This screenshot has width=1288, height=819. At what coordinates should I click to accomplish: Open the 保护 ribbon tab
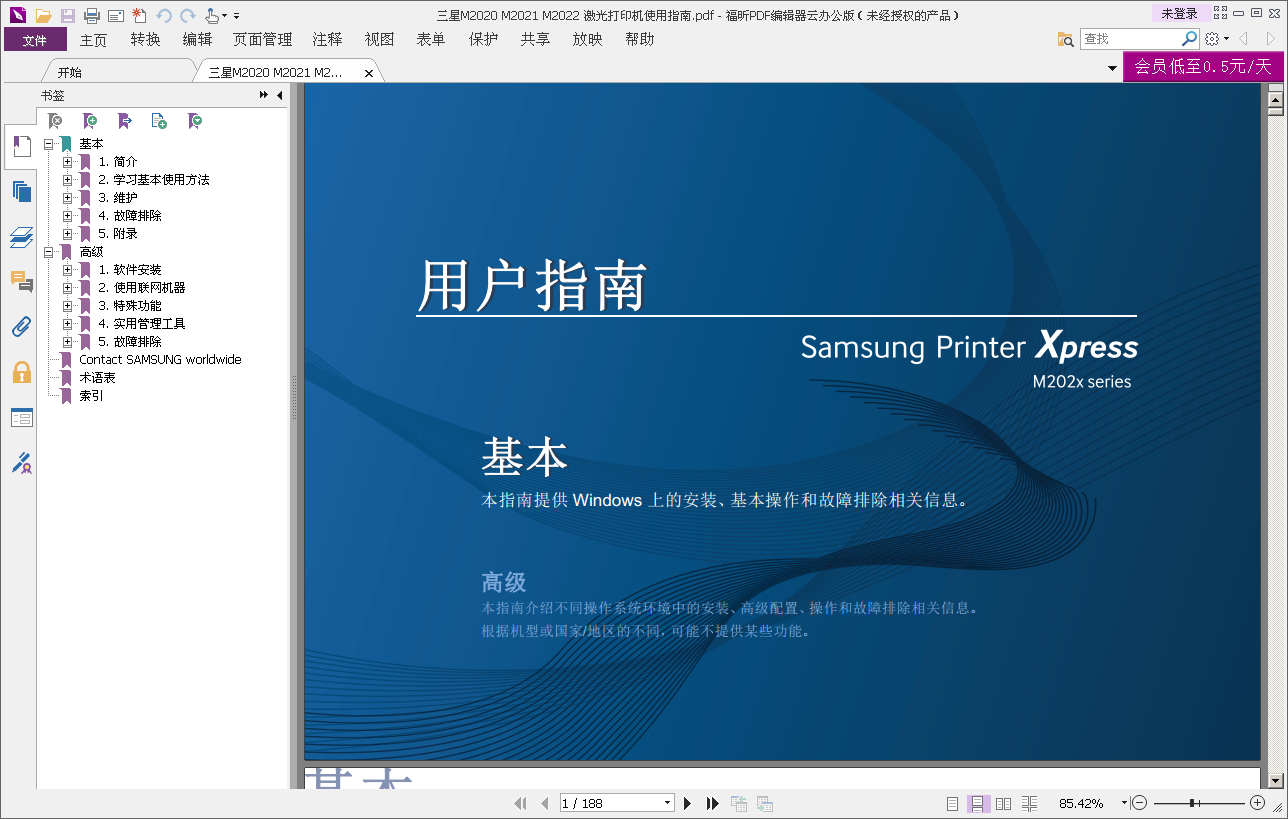(483, 40)
